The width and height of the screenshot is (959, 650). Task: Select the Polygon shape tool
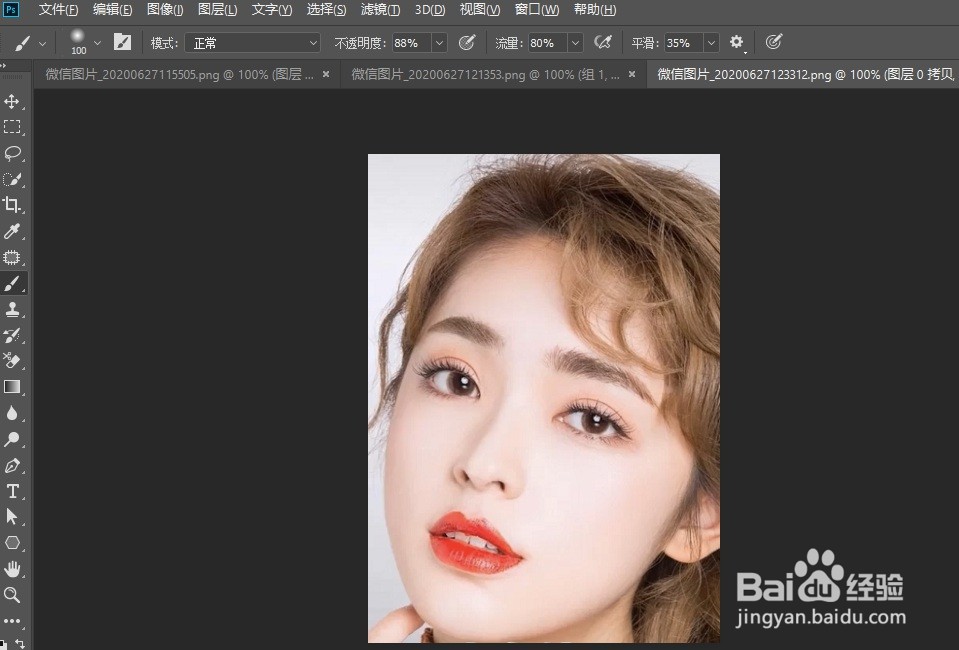[12, 543]
